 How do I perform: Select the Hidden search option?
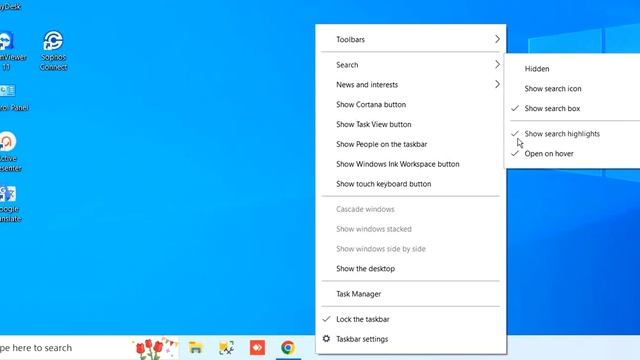(x=573, y=69)
